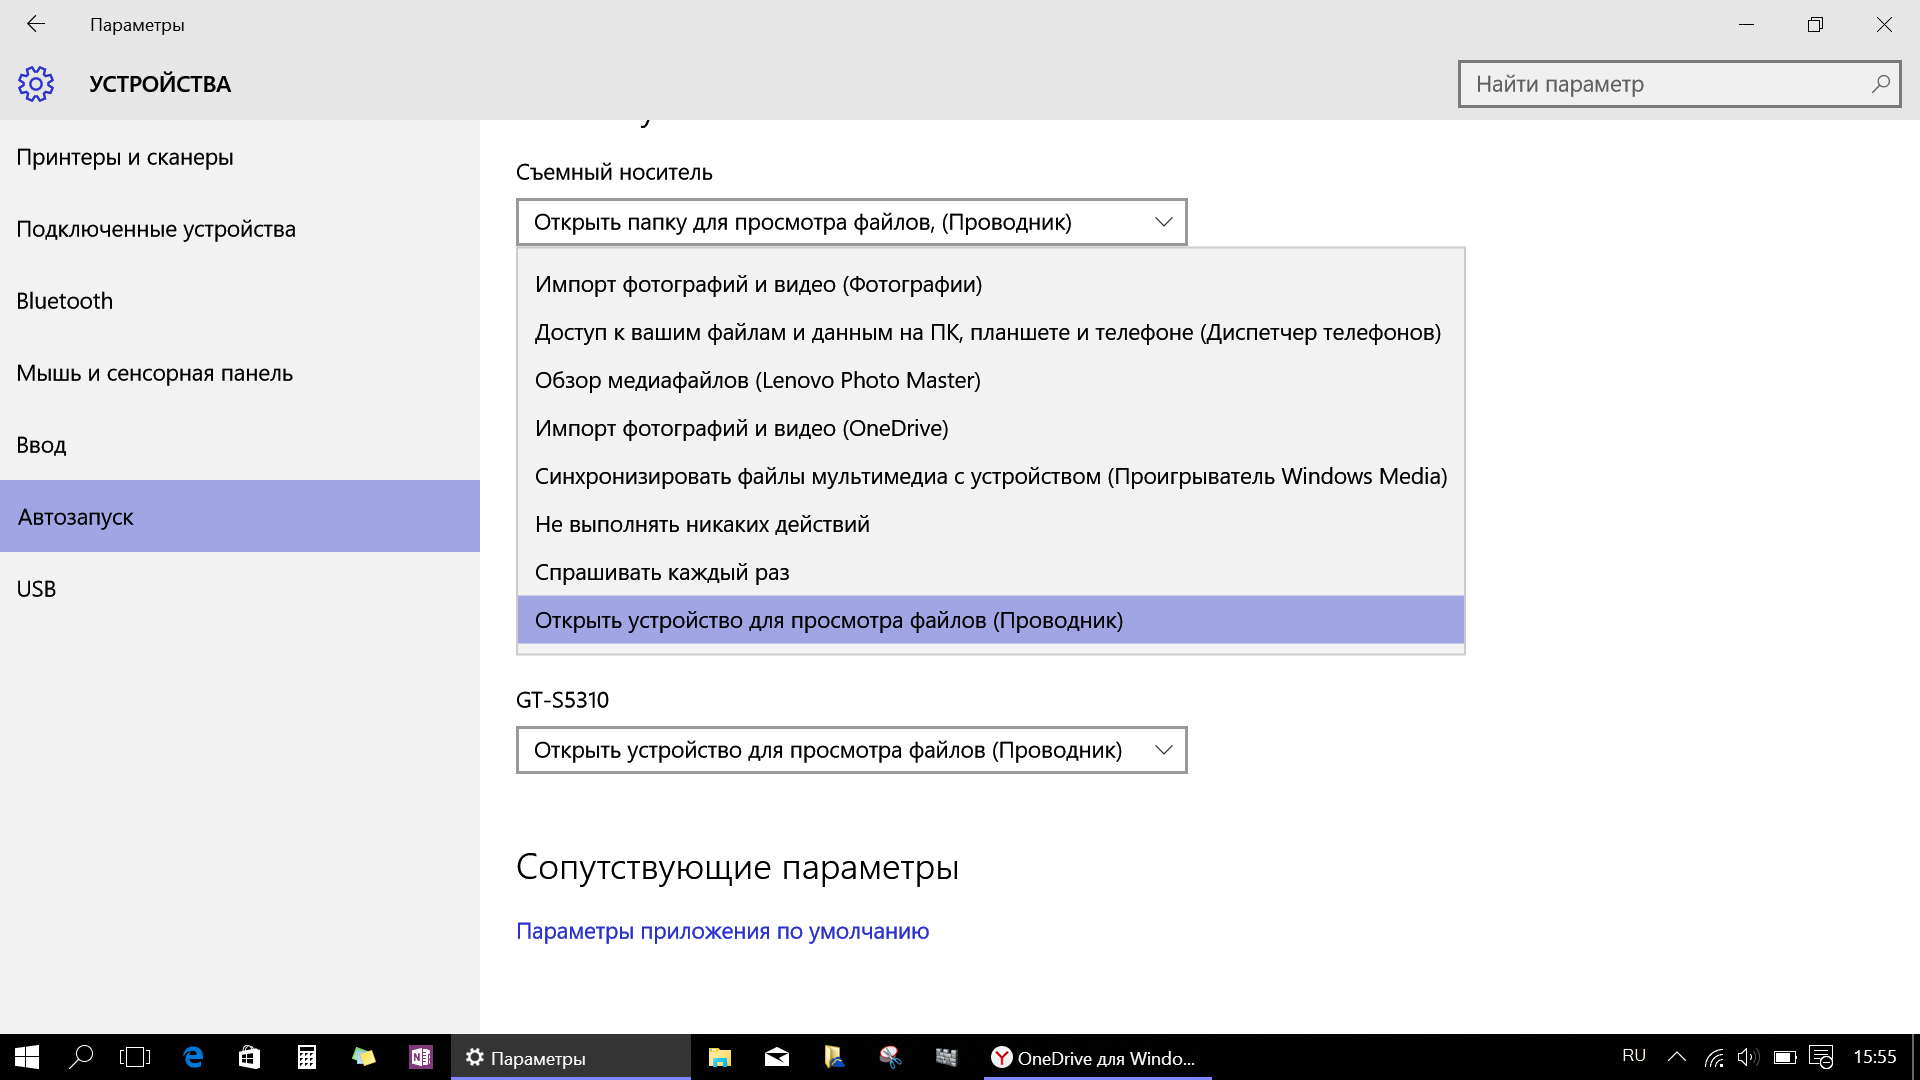Select the Ввод sidebar item
Image resolution: width=1920 pixels, height=1080 pixels.
click(240, 445)
